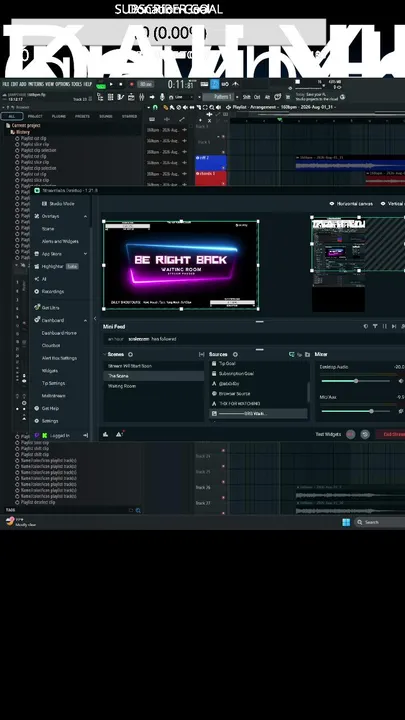The image size is (405, 720).
Task: Toggle mute dot on chords 1 track
Action: point(224,183)
